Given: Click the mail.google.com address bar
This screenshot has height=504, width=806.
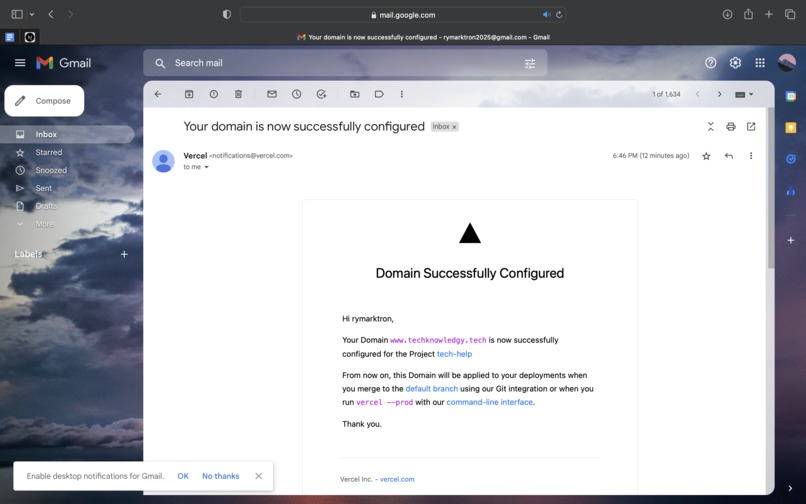Looking at the screenshot, I should 403,14.
